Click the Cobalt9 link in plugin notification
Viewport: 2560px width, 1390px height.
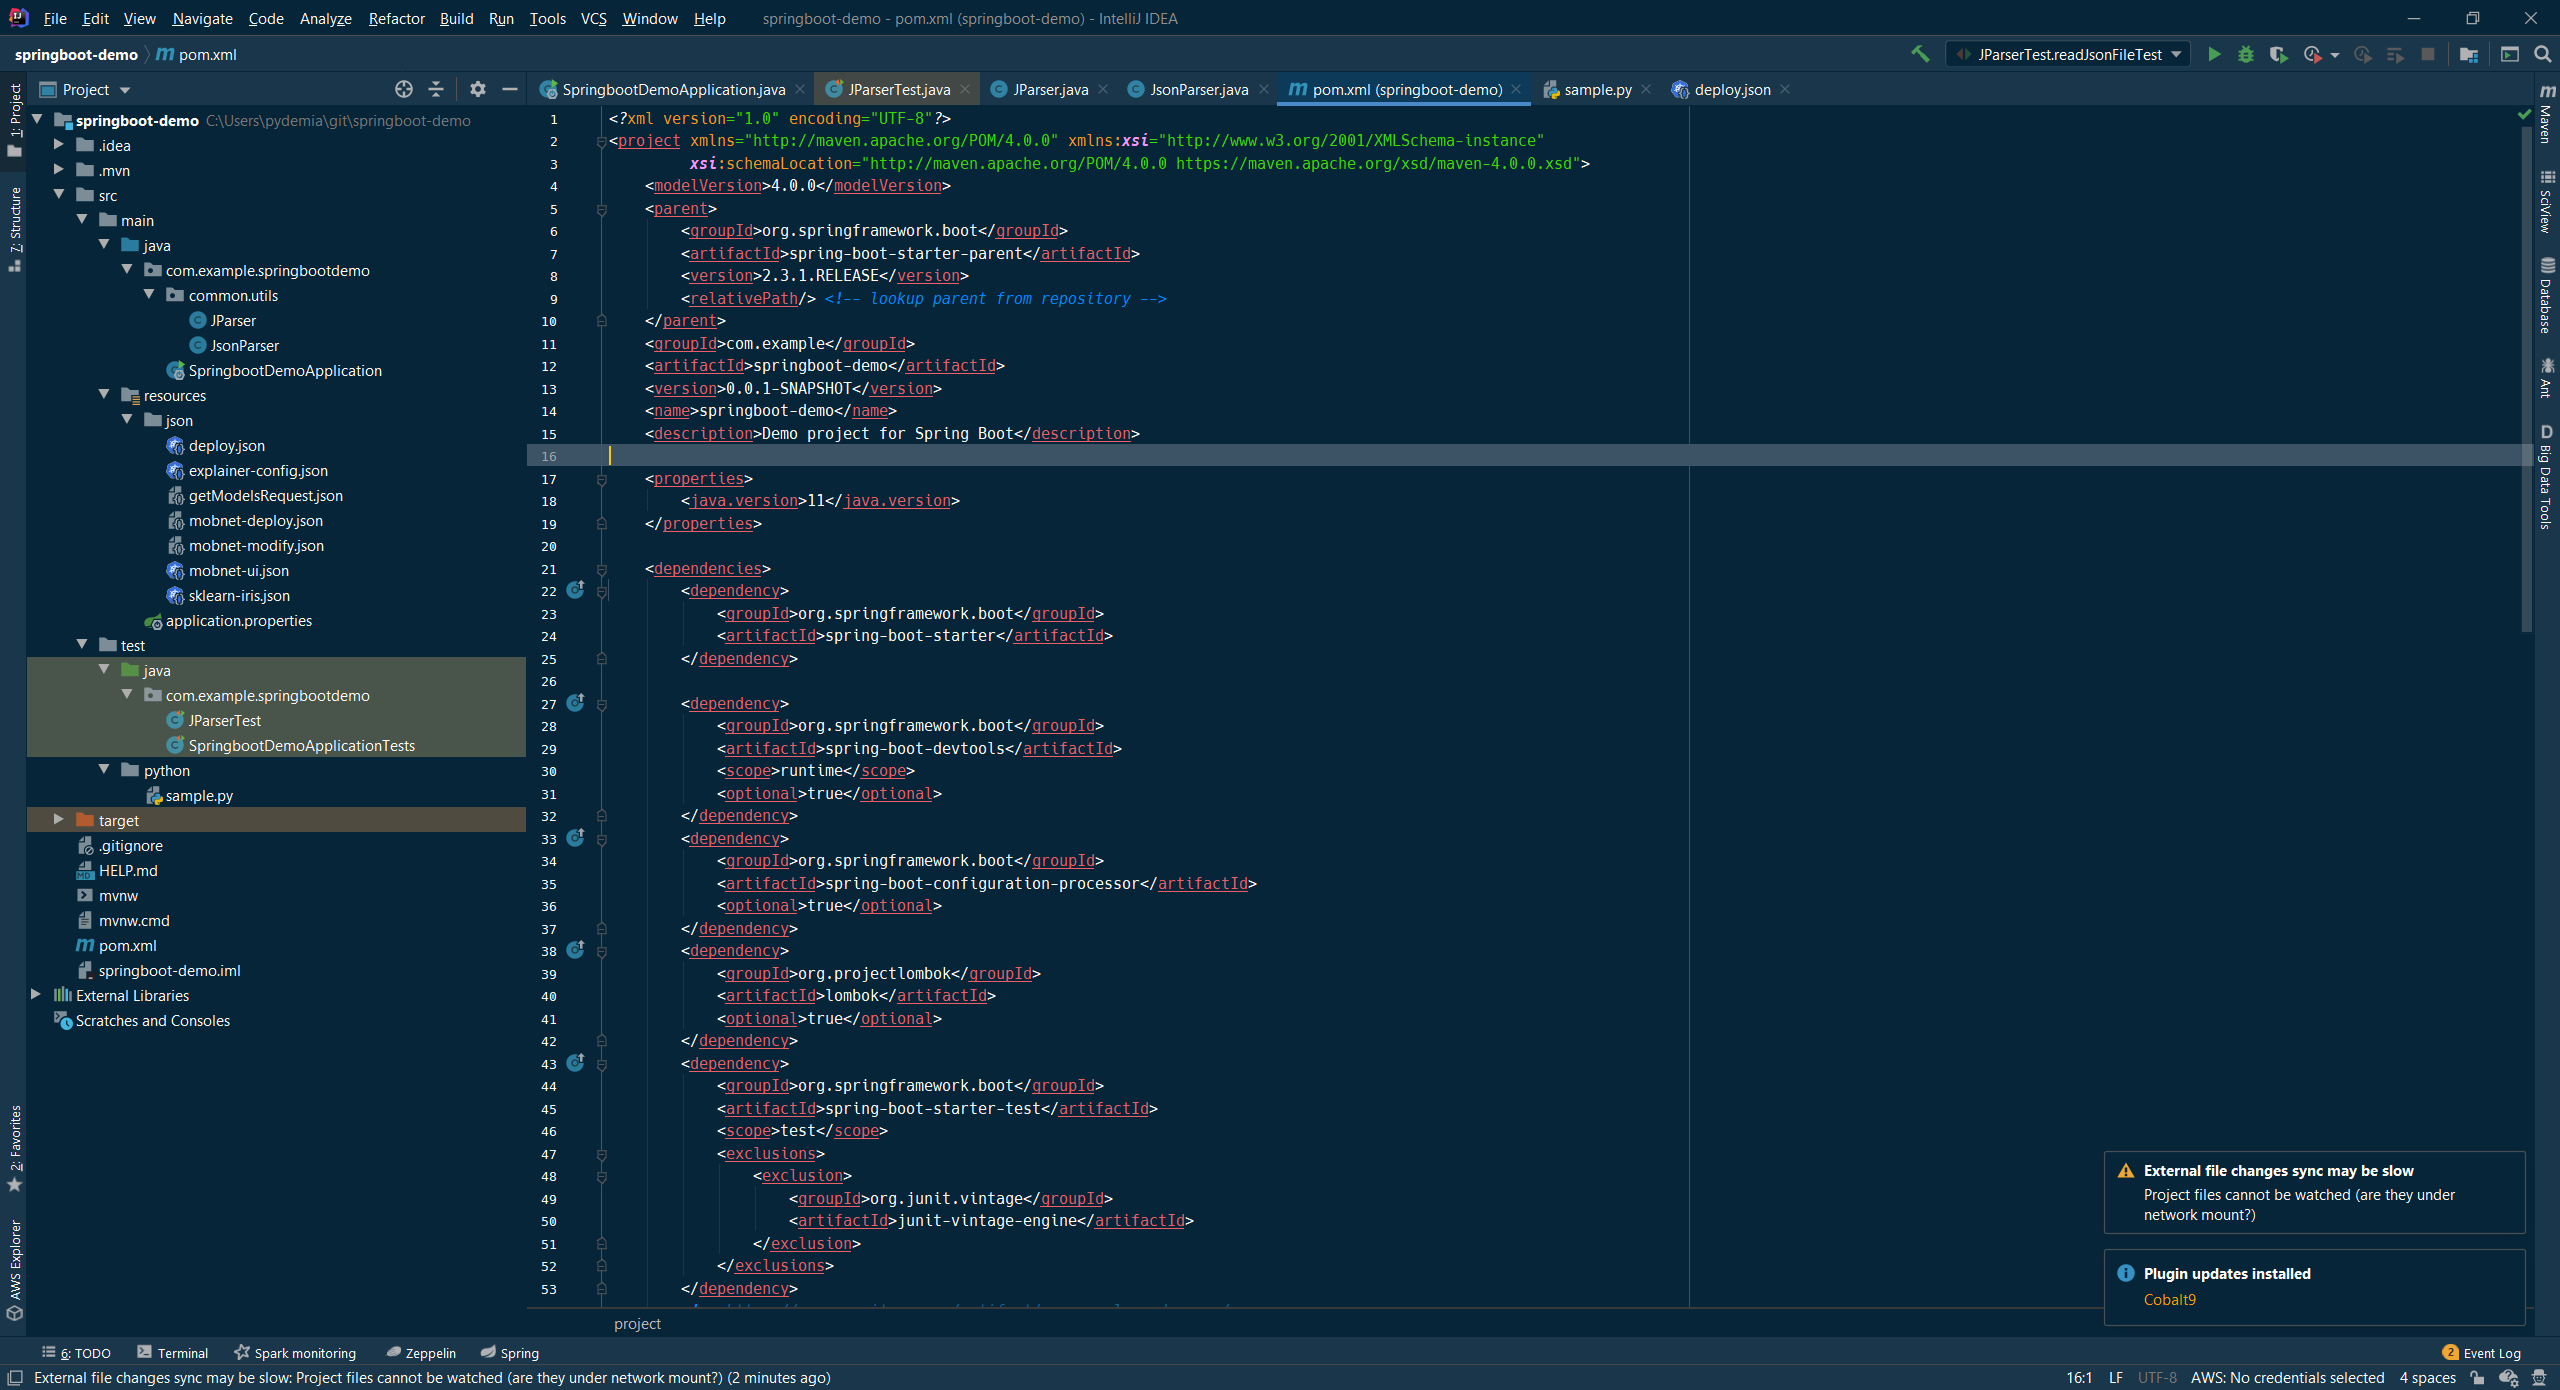(2169, 1299)
